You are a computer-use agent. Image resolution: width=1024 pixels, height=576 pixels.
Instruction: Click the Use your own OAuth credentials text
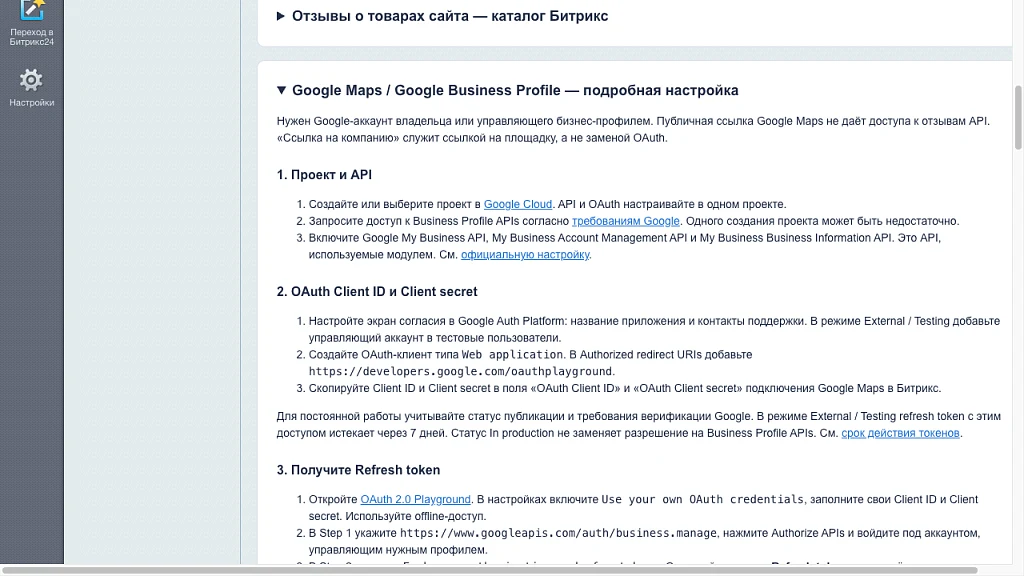click(703, 499)
